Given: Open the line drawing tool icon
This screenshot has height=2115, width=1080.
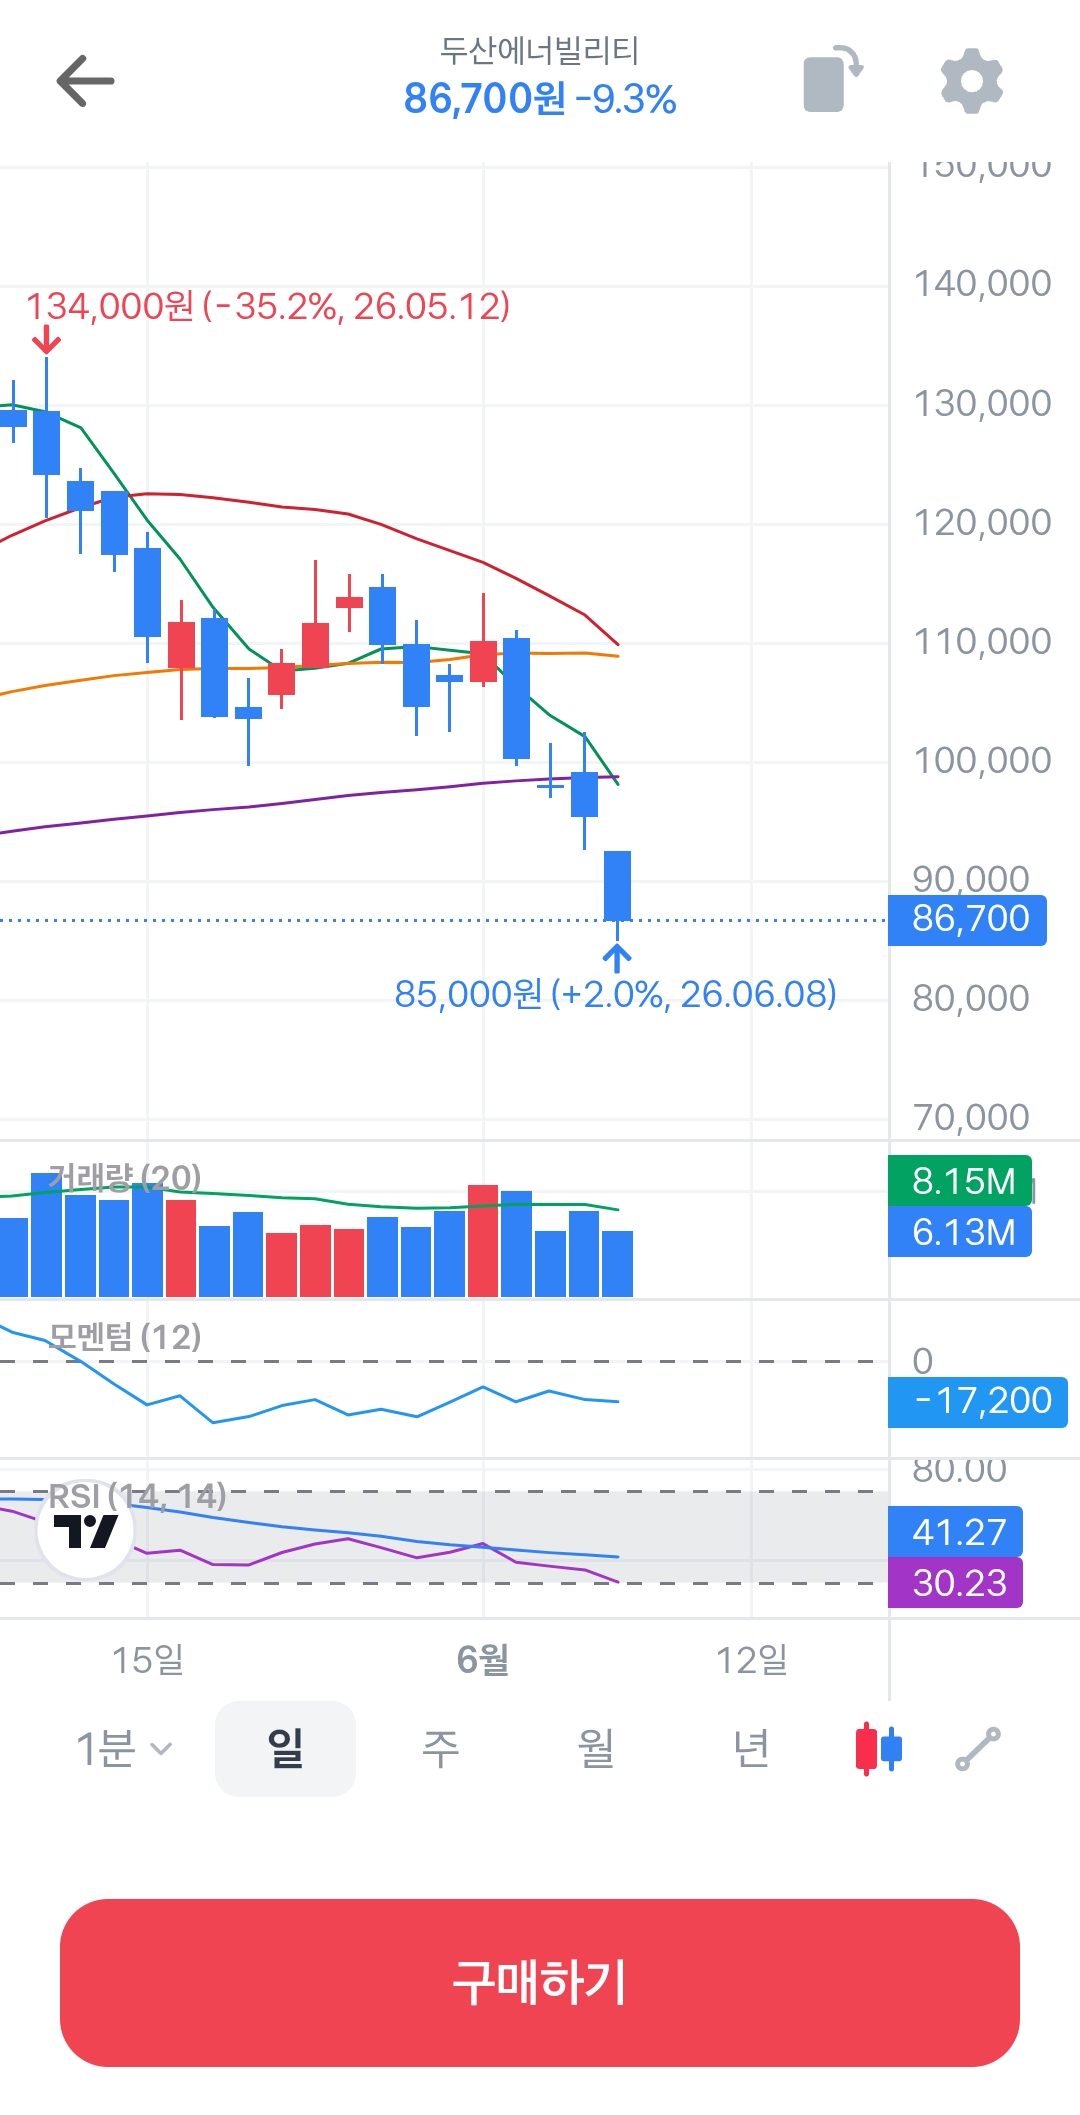Looking at the screenshot, I should tap(978, 1749).
